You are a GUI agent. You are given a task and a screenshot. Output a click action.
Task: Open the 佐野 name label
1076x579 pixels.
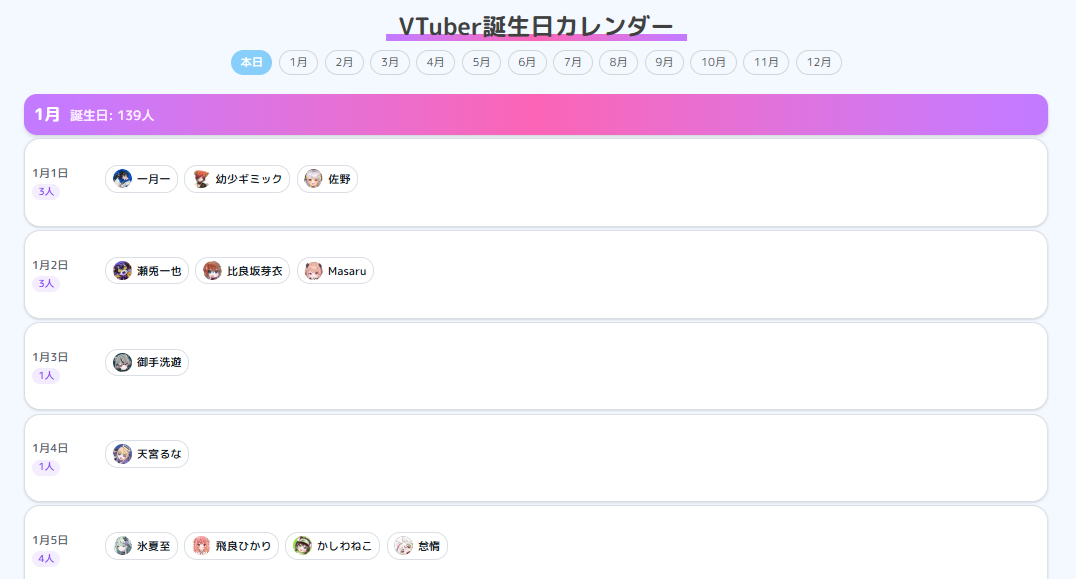tap(339, 179)
